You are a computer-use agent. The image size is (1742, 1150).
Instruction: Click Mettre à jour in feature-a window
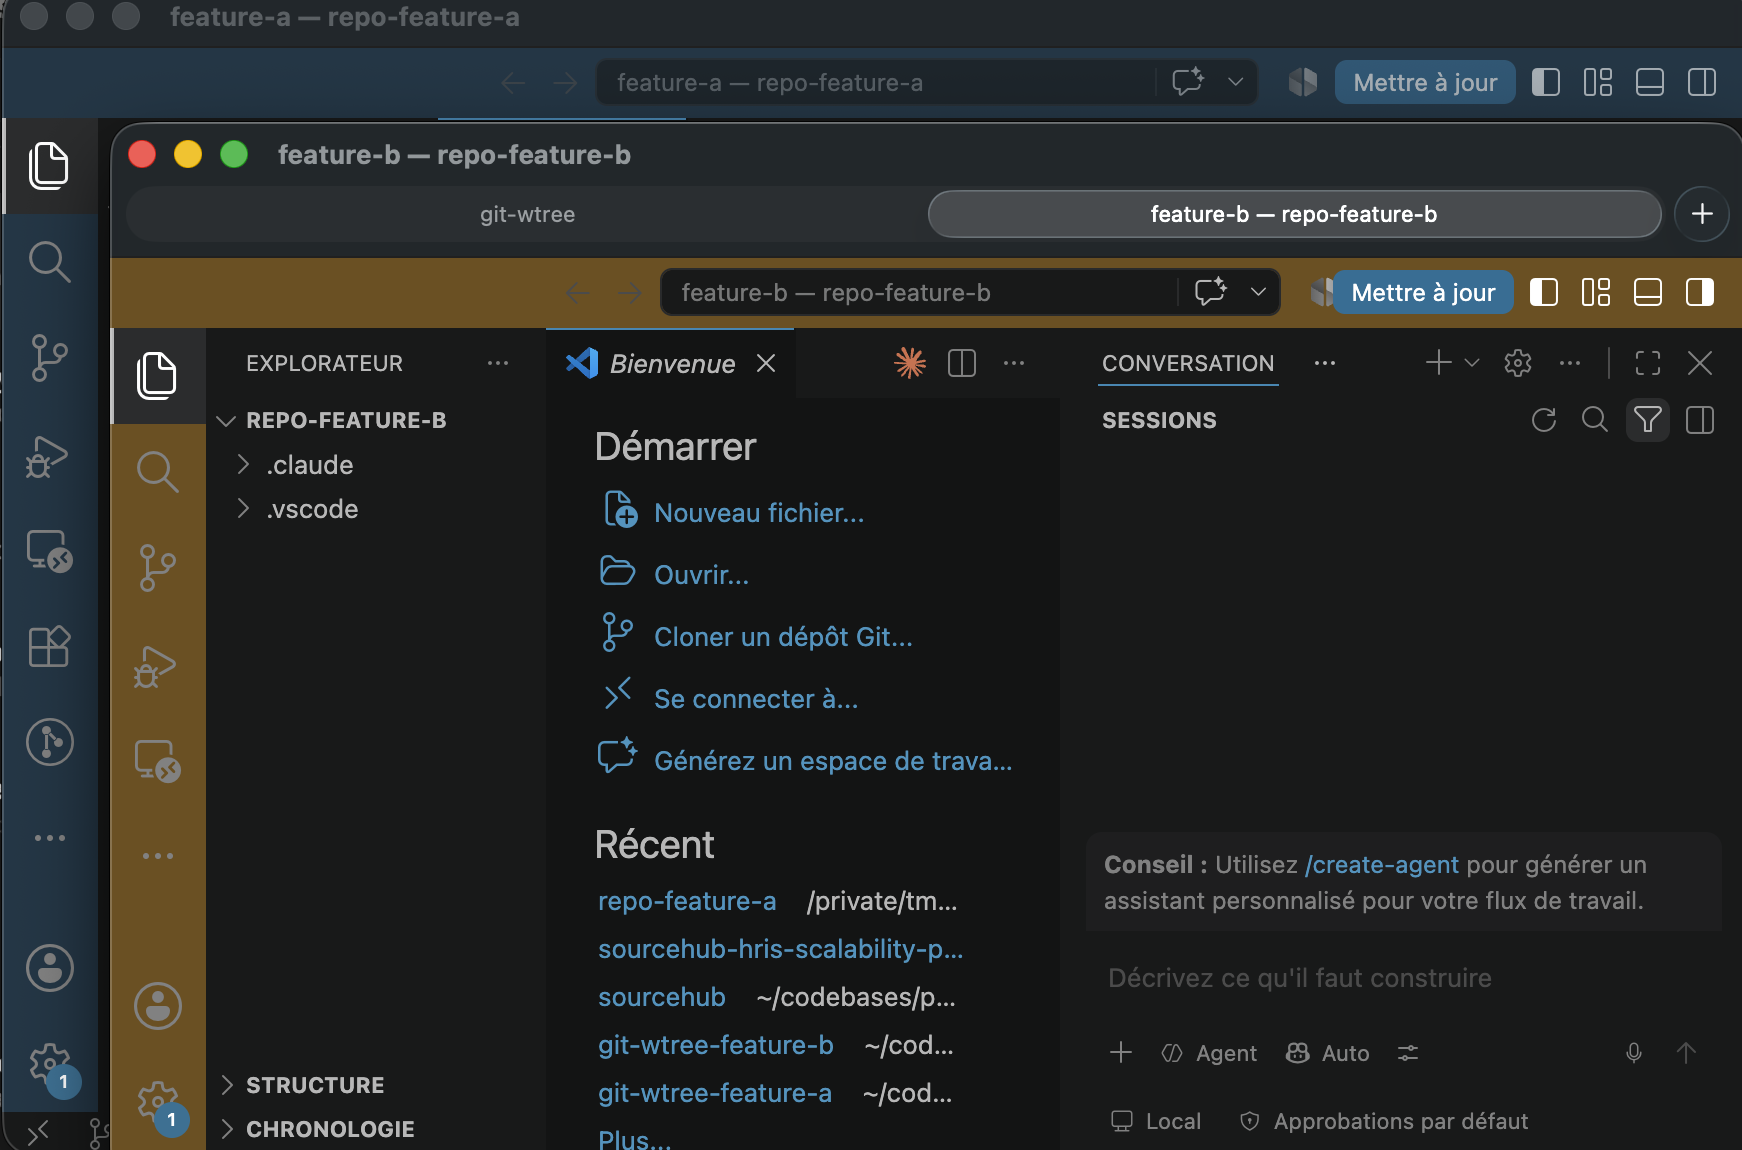pos(1425,82)
